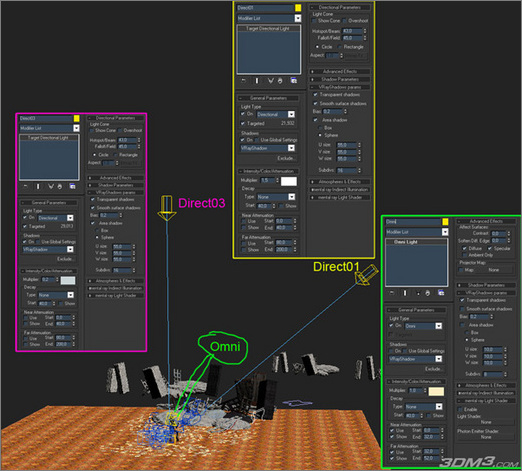Collapse General Parameters rollout in Direct01 panel
The image size is (522, 471).
pos(268,98)
